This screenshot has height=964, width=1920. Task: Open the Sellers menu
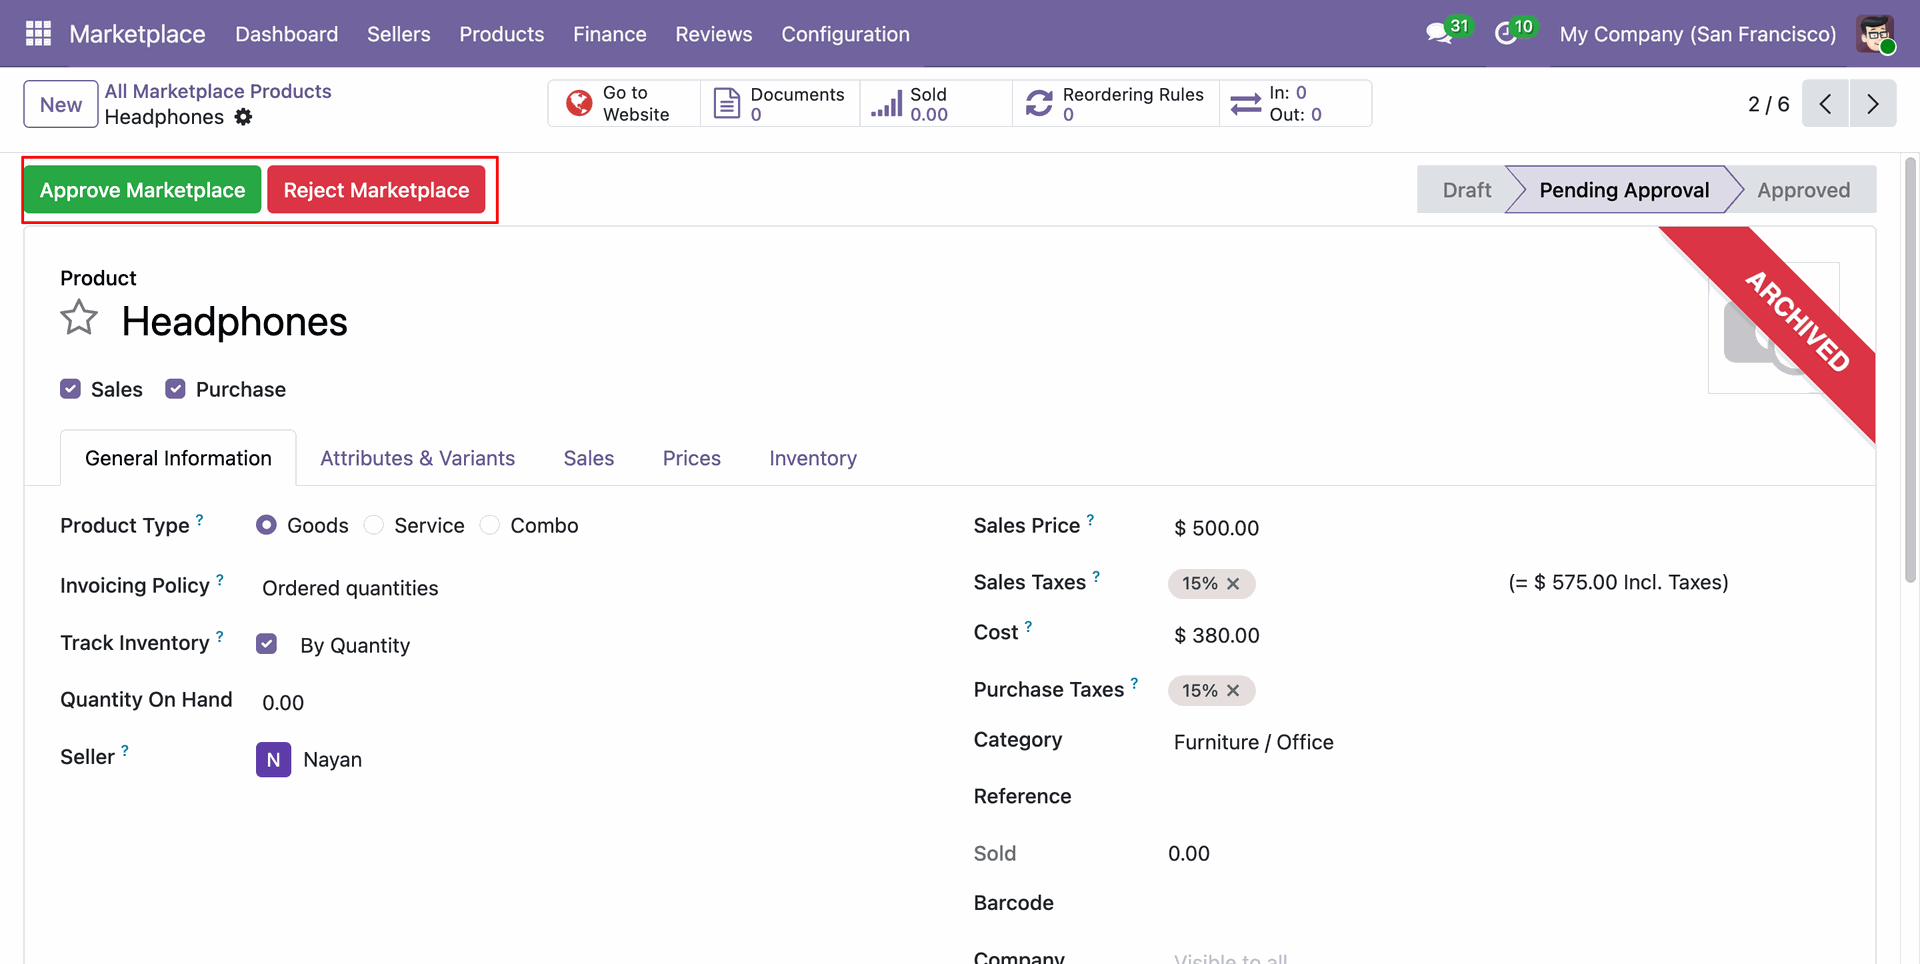(399, 34)
